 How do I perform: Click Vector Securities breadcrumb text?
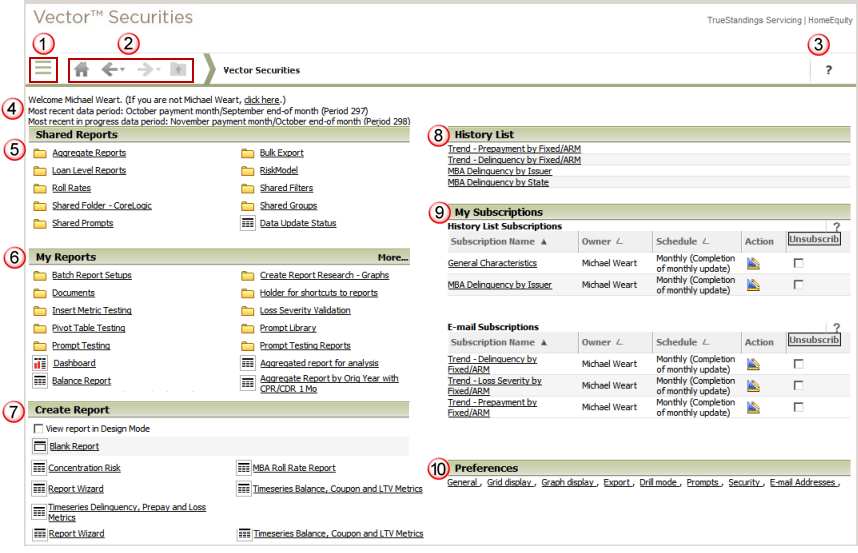coord(262,70)
